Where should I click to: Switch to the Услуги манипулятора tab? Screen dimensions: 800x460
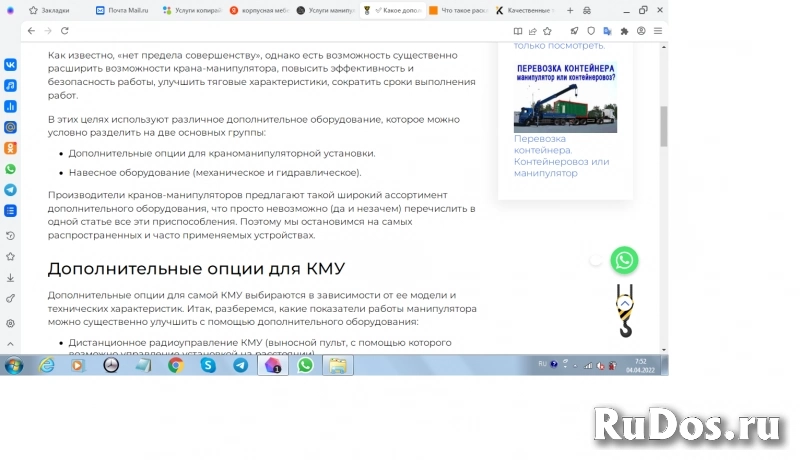pos(326,10)
